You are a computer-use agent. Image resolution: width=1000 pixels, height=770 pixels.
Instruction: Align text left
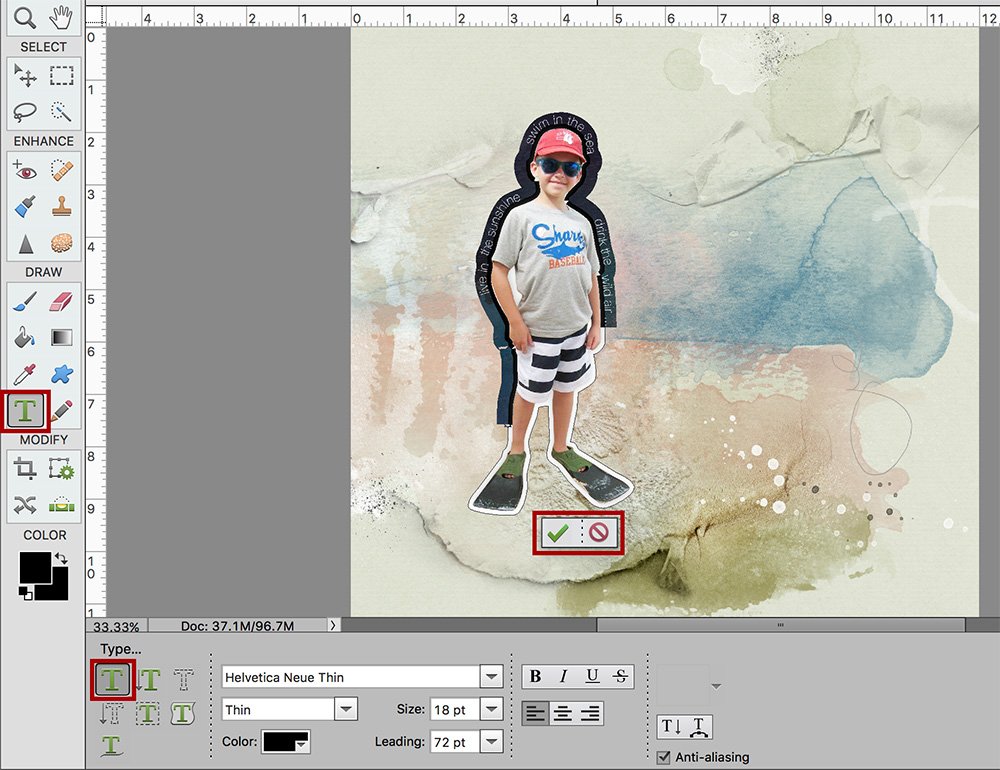[x=535, y=713]
